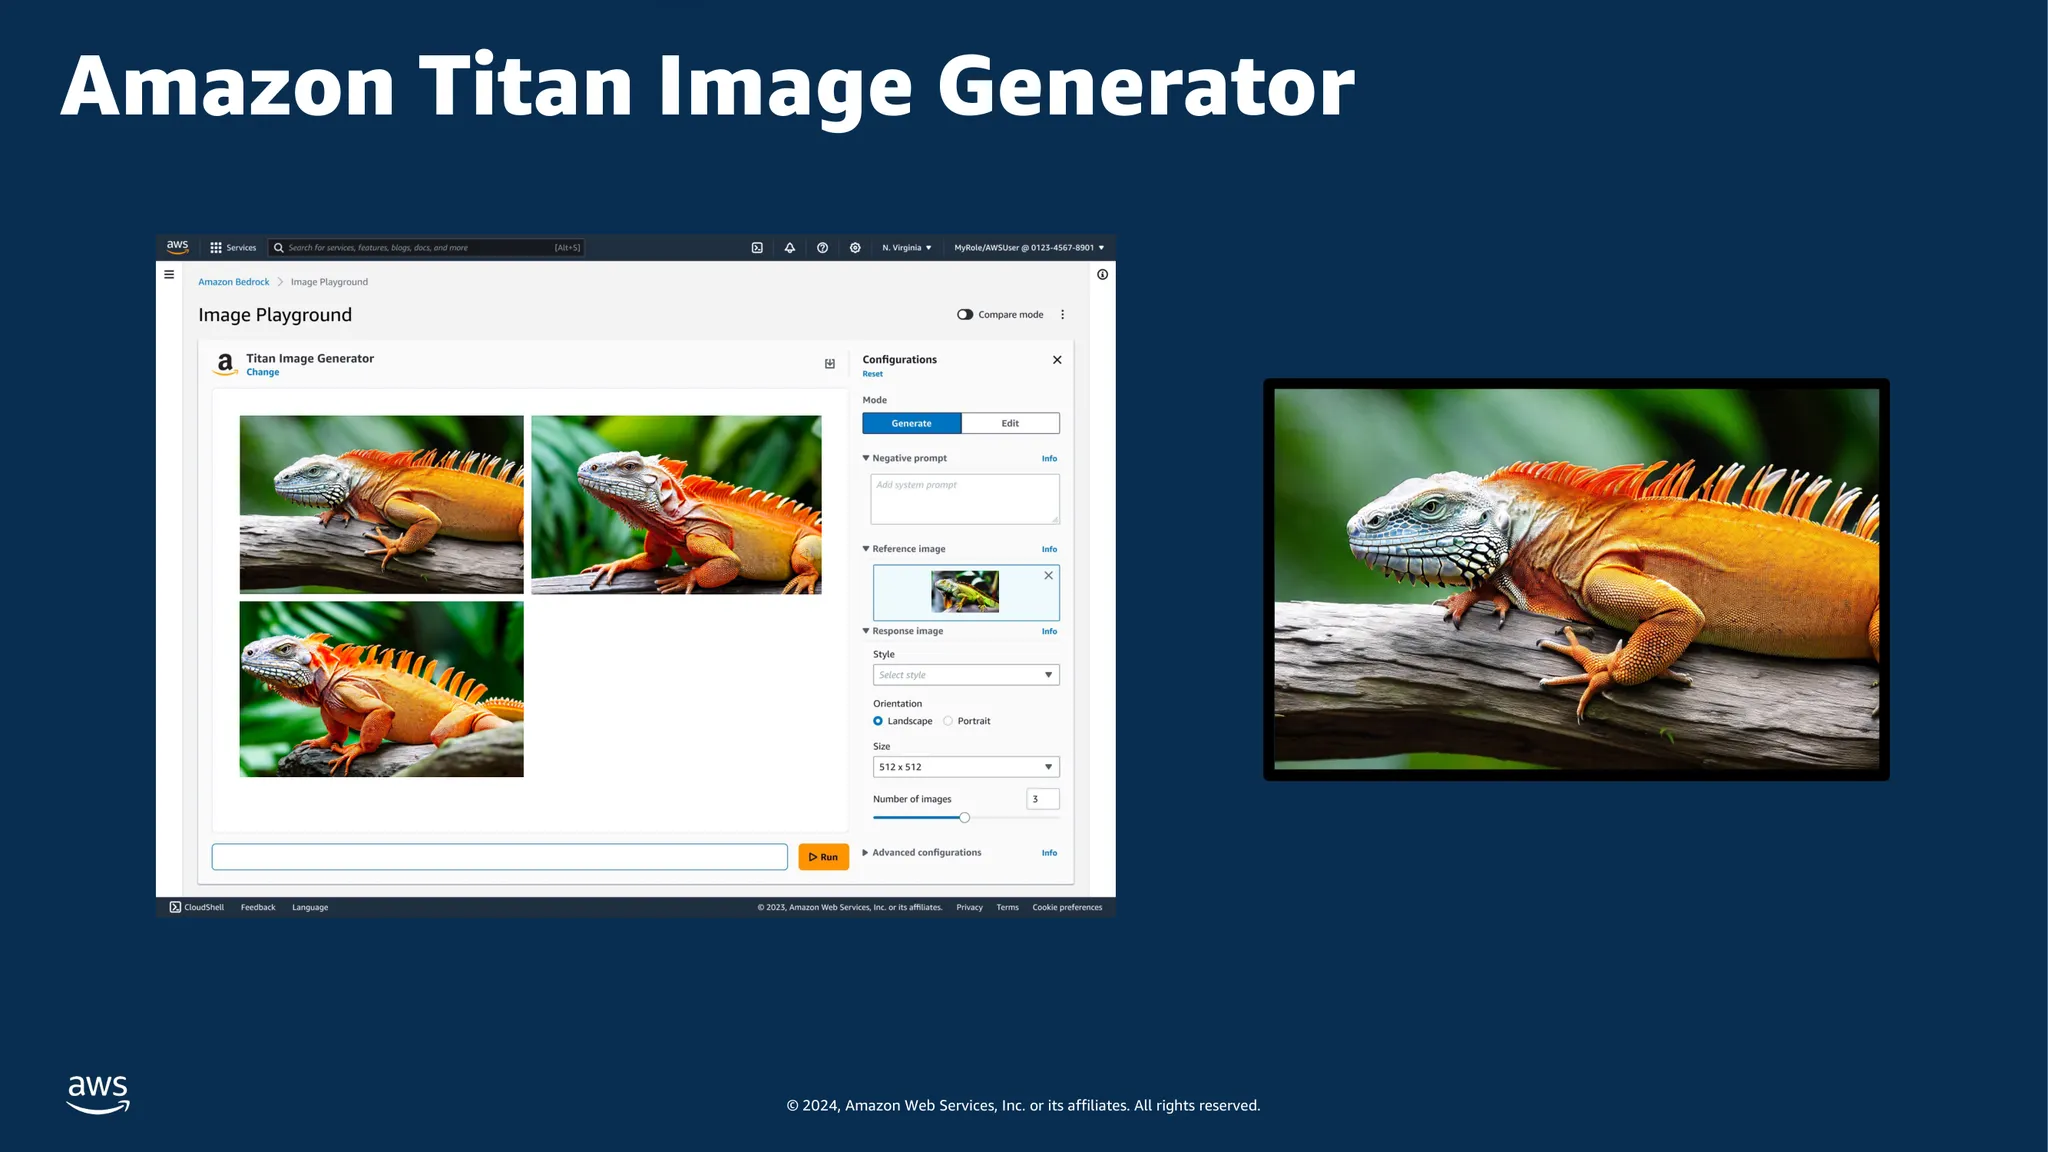Image resolution: width=2048 pixels, height=1152 pixels.
Task: Select Landscape orientation
Action: tap(878, 721)
